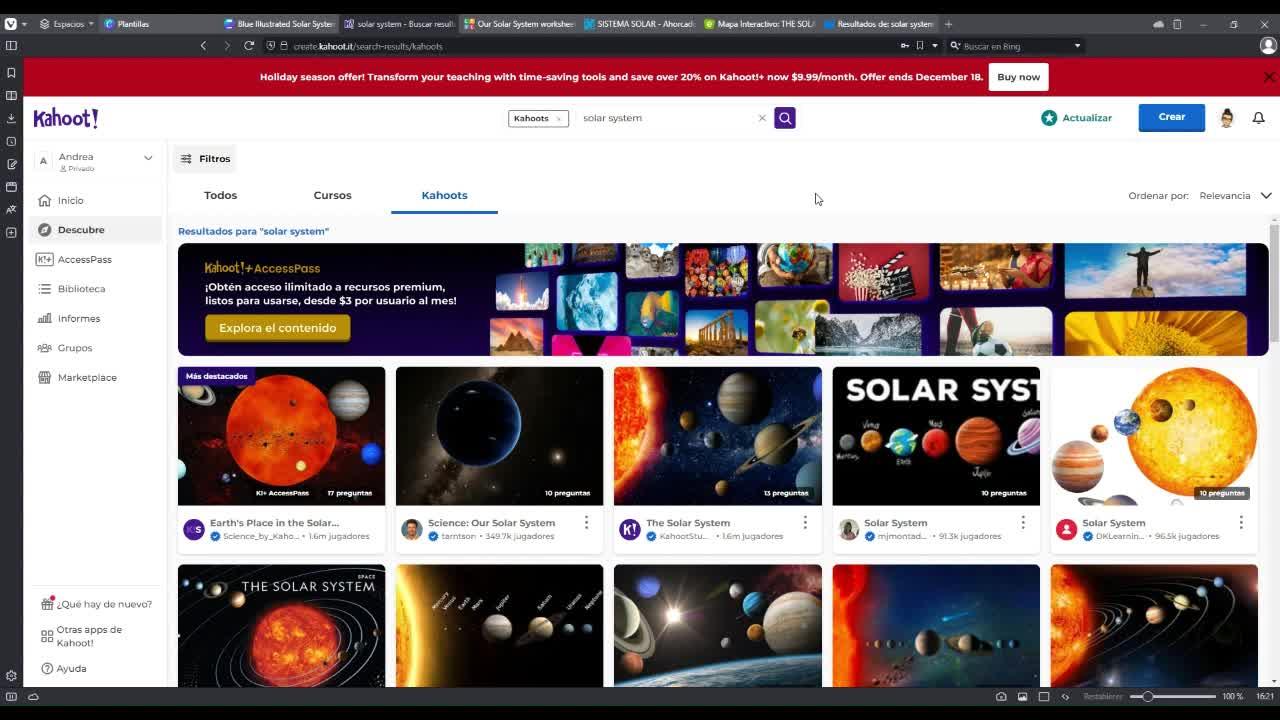Image resolution: width=1280 pixels, height=720 pixels.
Task: Open the Filtros button
Action: [205, 159]
